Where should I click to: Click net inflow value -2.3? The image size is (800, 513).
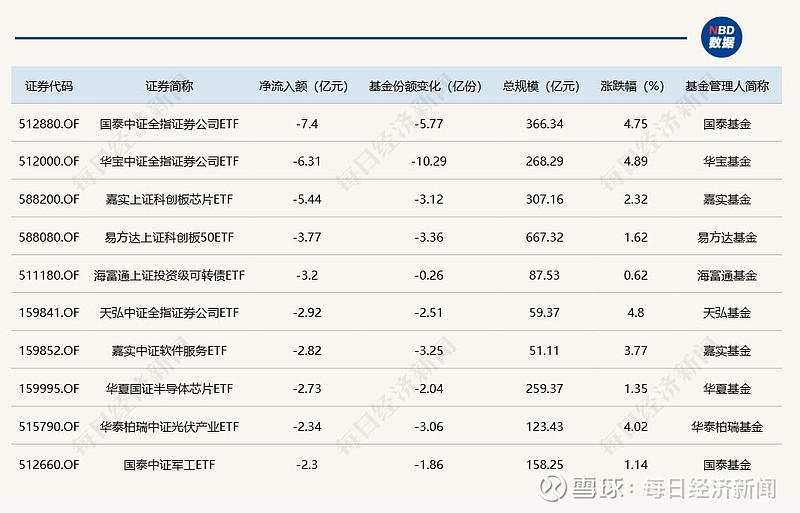[307, 465]
